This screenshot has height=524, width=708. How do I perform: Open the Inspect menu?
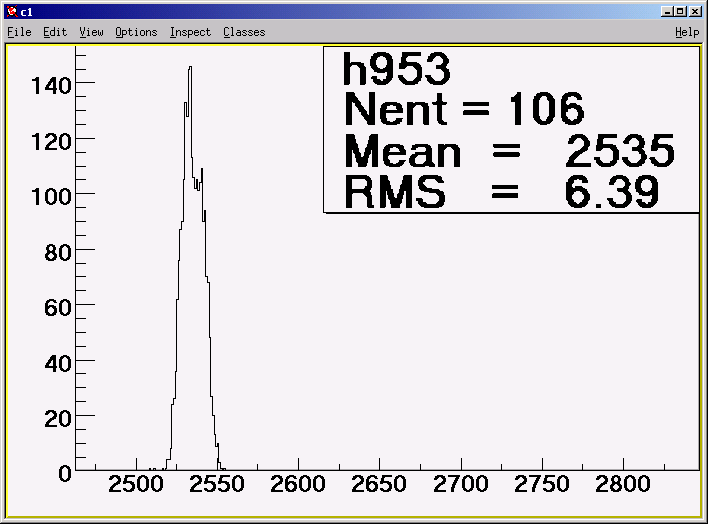coord(190,32)
